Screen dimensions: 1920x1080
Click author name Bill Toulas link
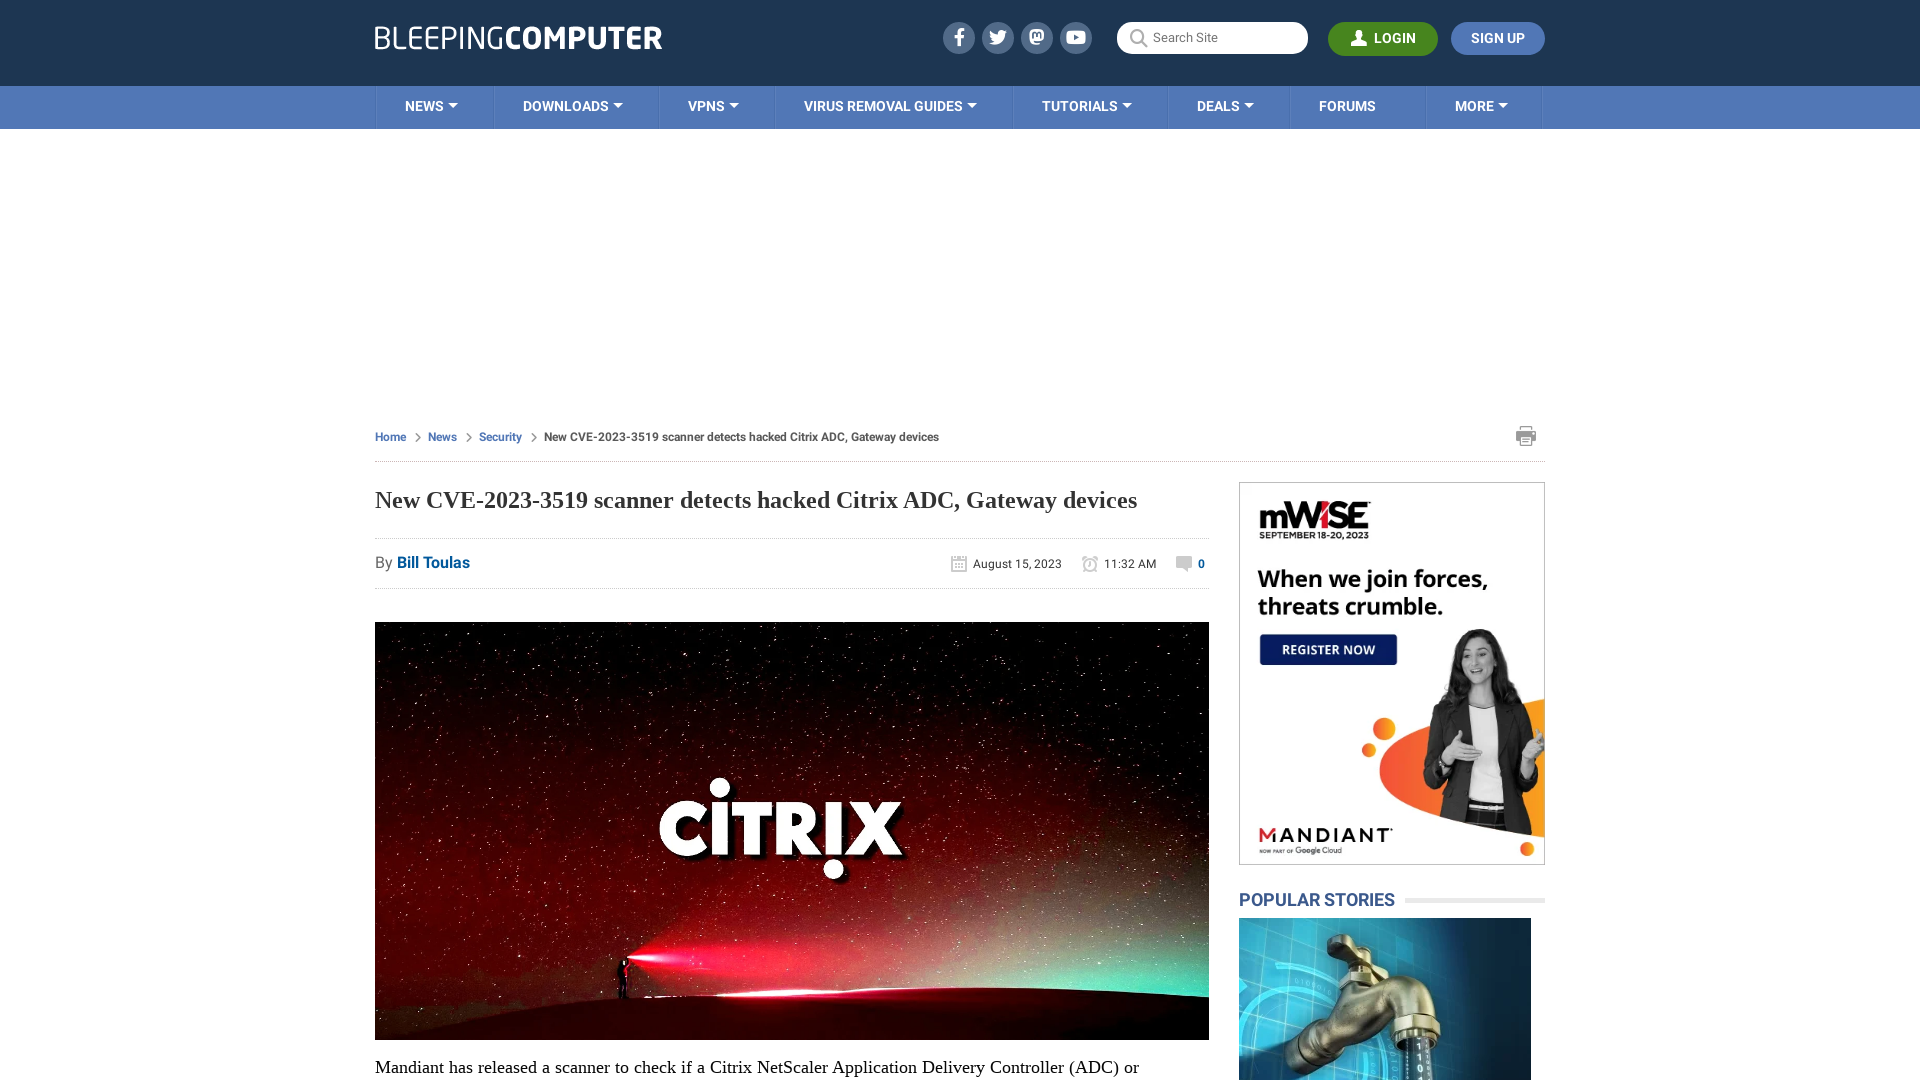click(x=433, y=562)
